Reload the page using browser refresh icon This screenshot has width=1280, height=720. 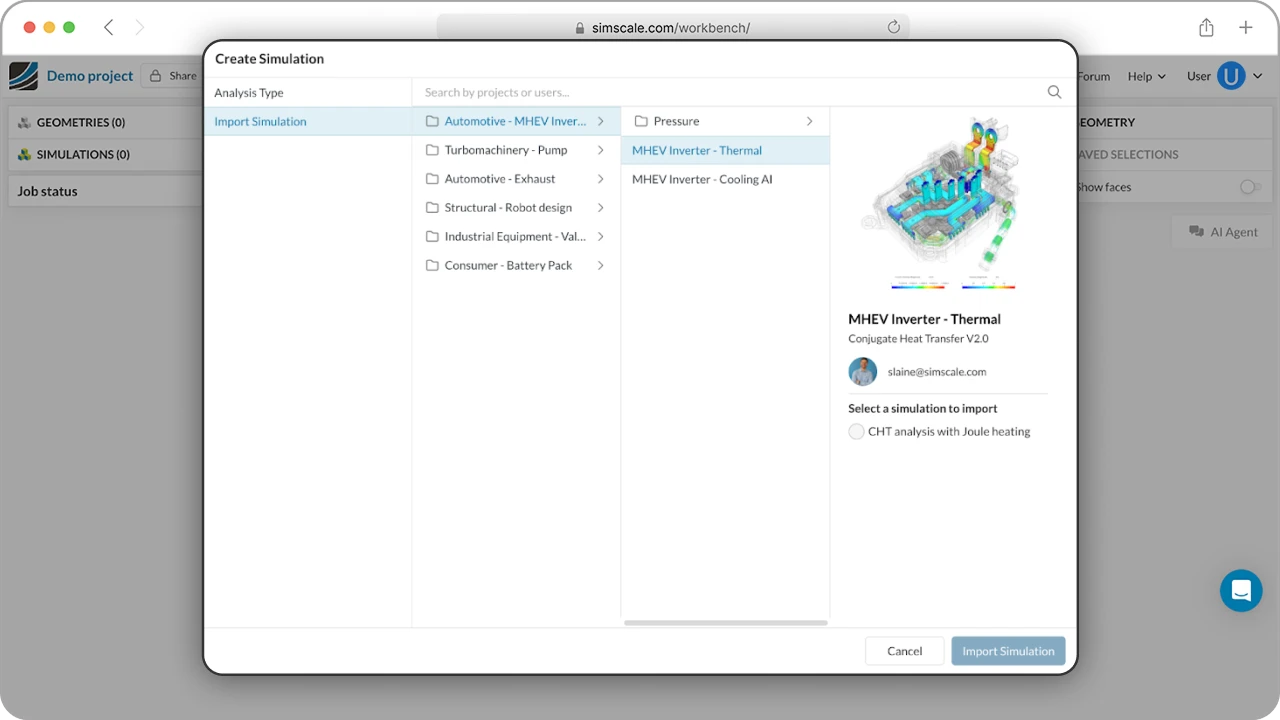click(x=893, y=27)
